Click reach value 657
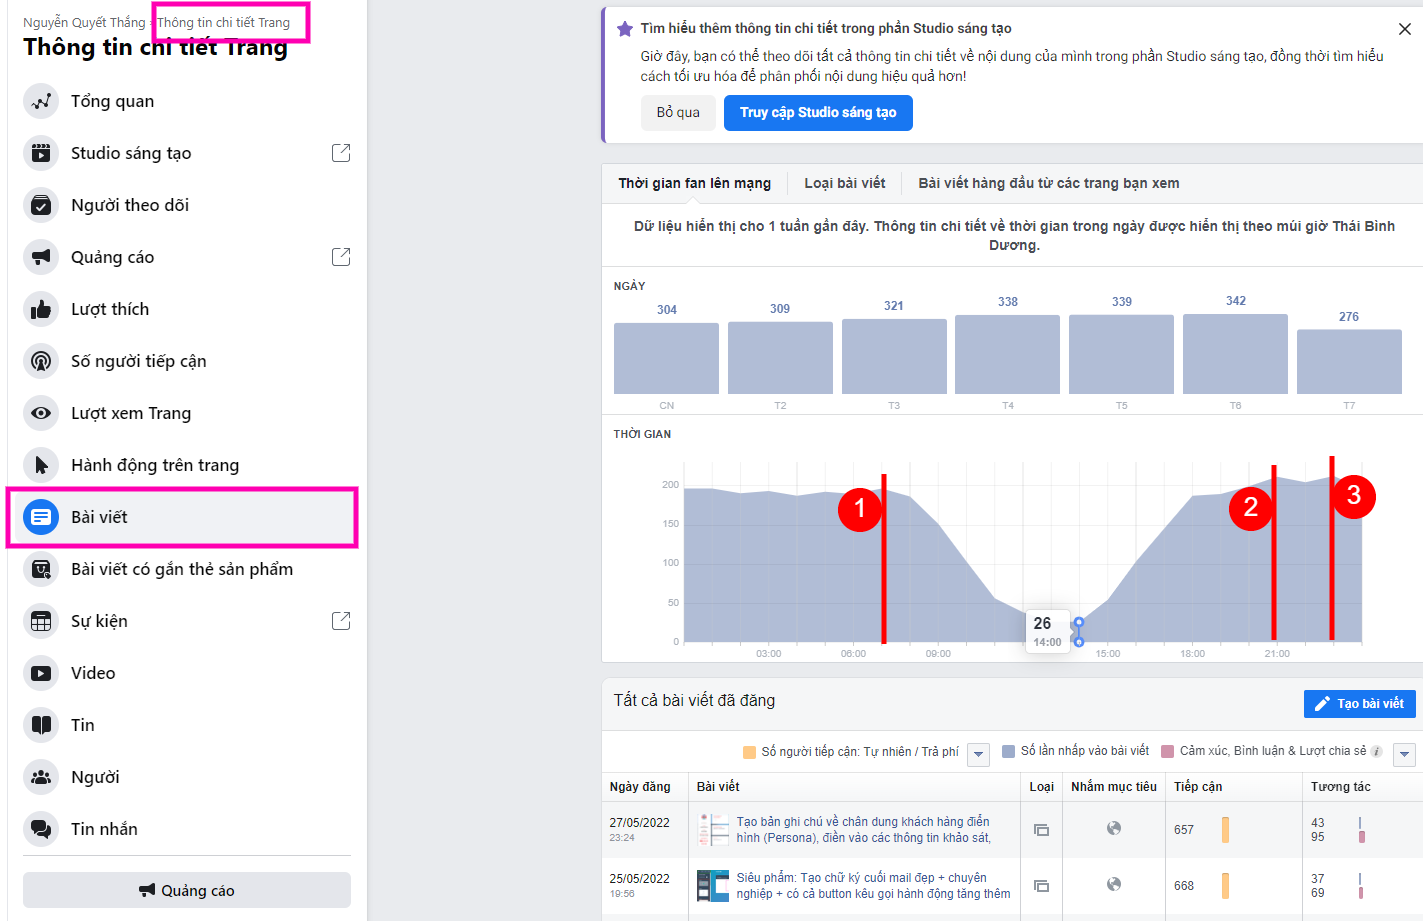This screenshot has width=1423, height=921. pos(1184,830)
